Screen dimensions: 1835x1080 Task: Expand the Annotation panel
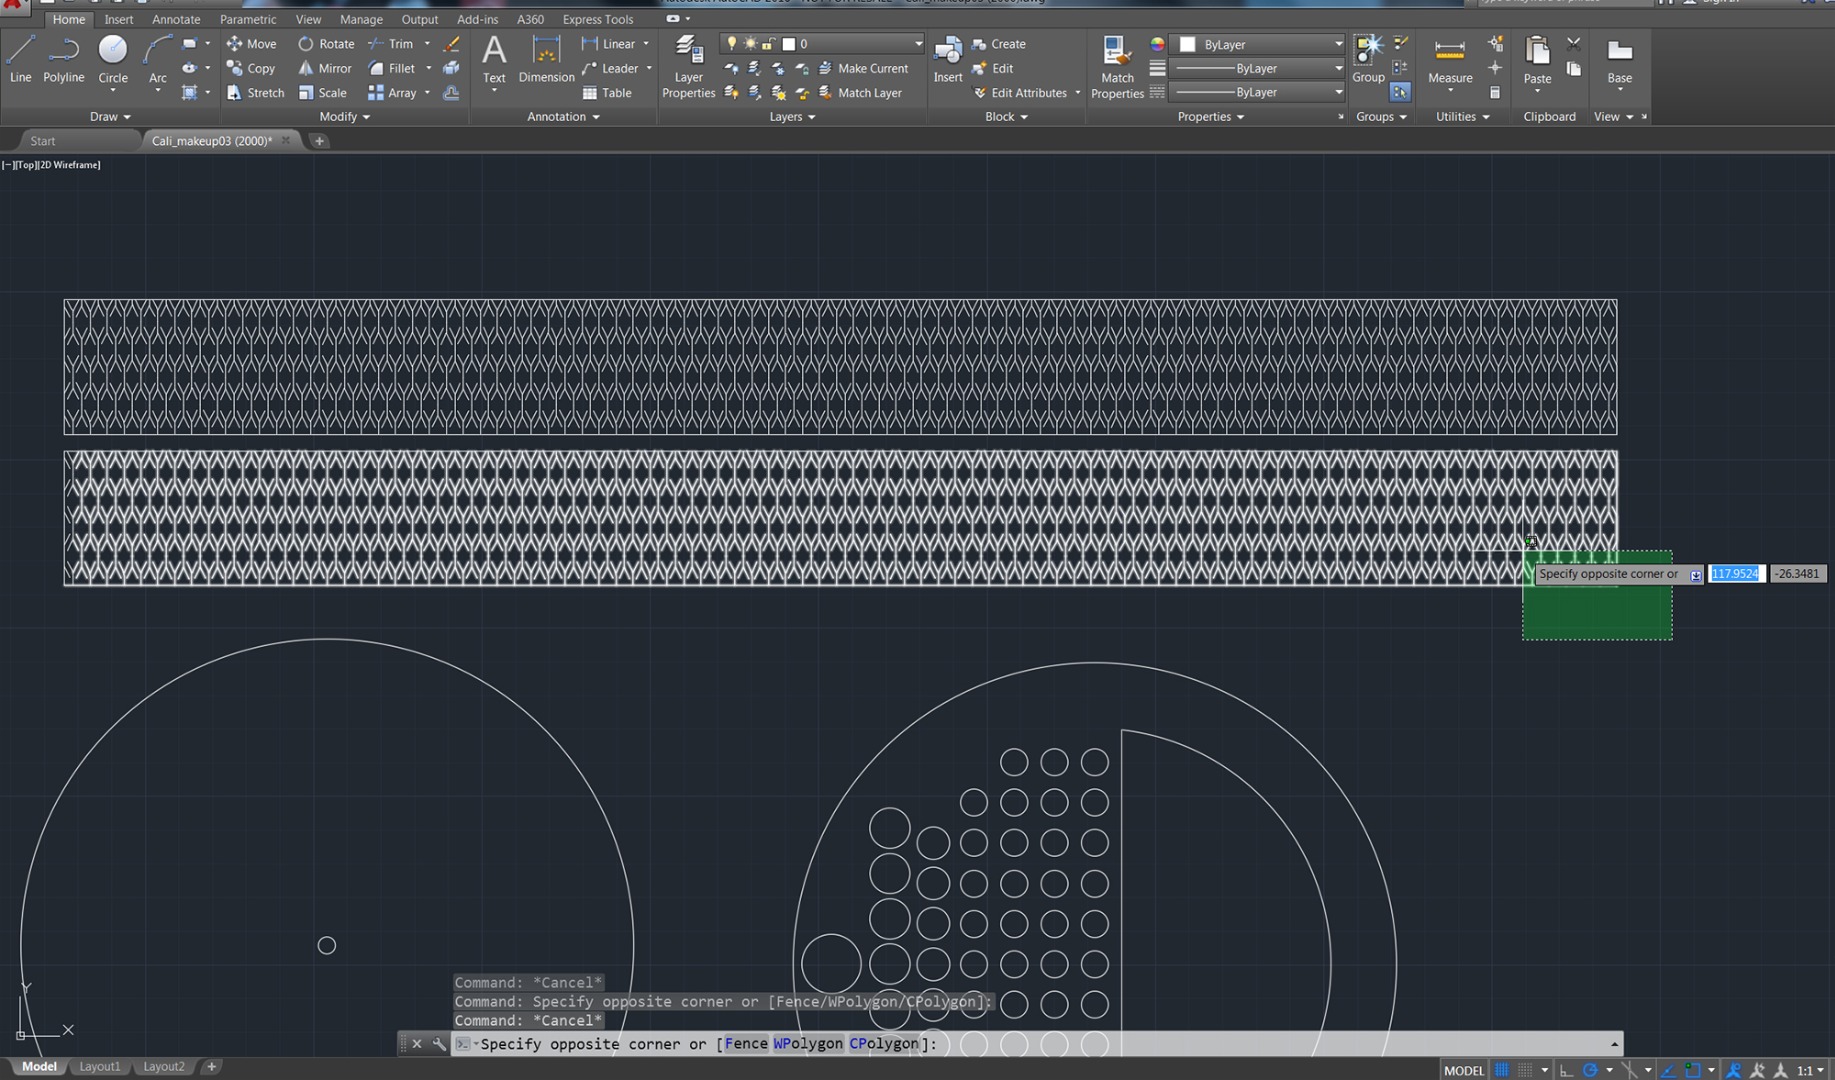tap(563, 117)
